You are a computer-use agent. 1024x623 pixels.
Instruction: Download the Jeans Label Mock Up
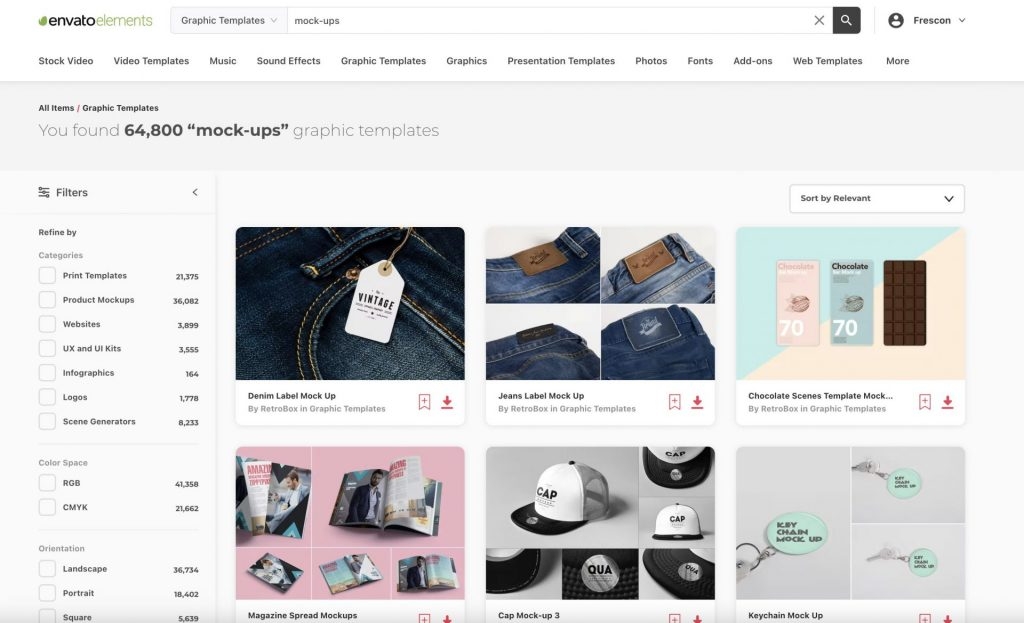[697, 402]
